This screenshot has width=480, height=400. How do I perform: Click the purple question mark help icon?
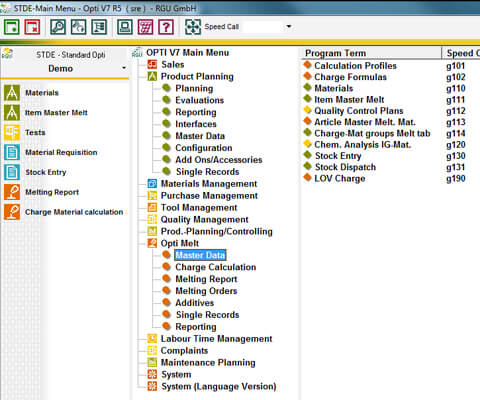coord(166,27)
